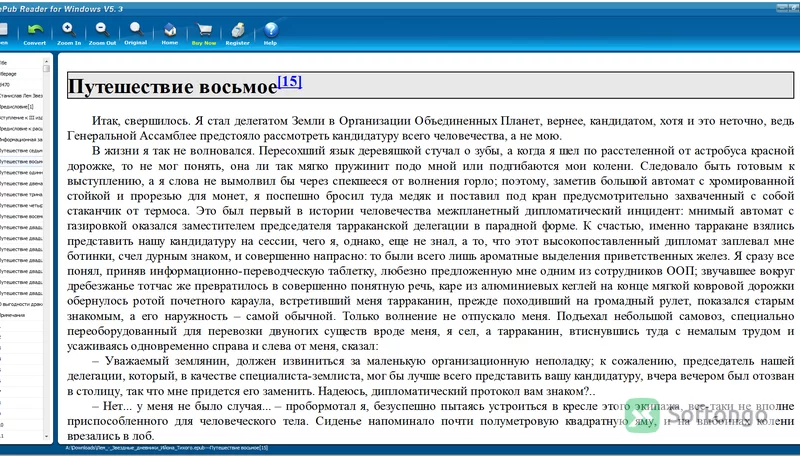
Task: Open 'Путешествие четырнадцатое' chapter in sidebar
Action: pyautogui.click(x=21, y=206)
